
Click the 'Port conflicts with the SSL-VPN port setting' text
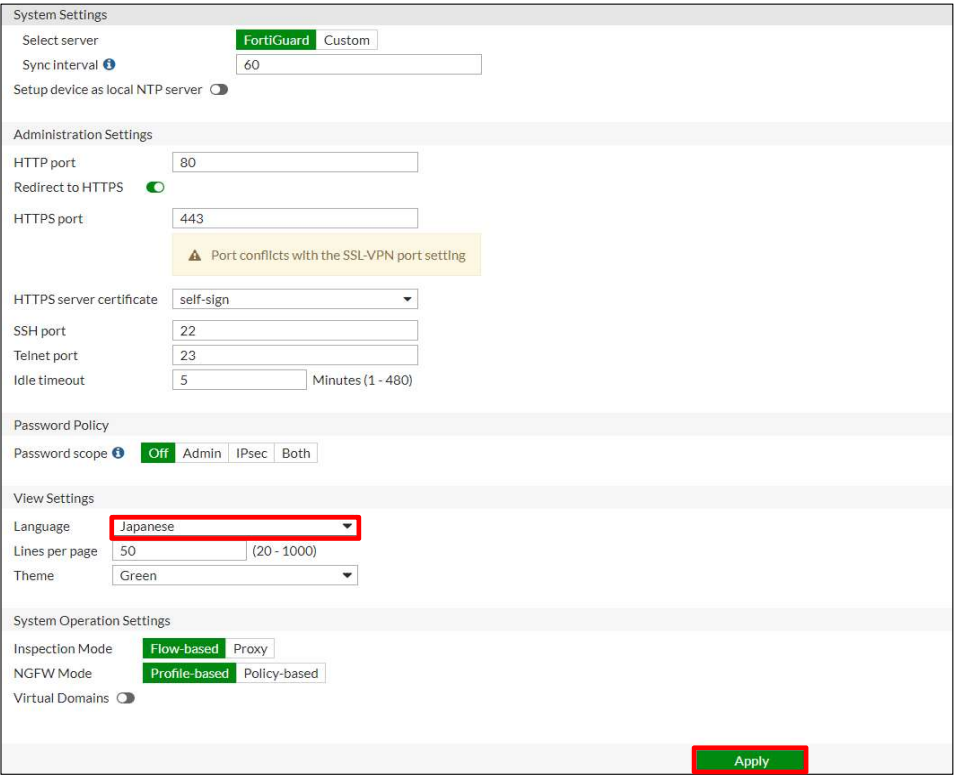(338, 255)
